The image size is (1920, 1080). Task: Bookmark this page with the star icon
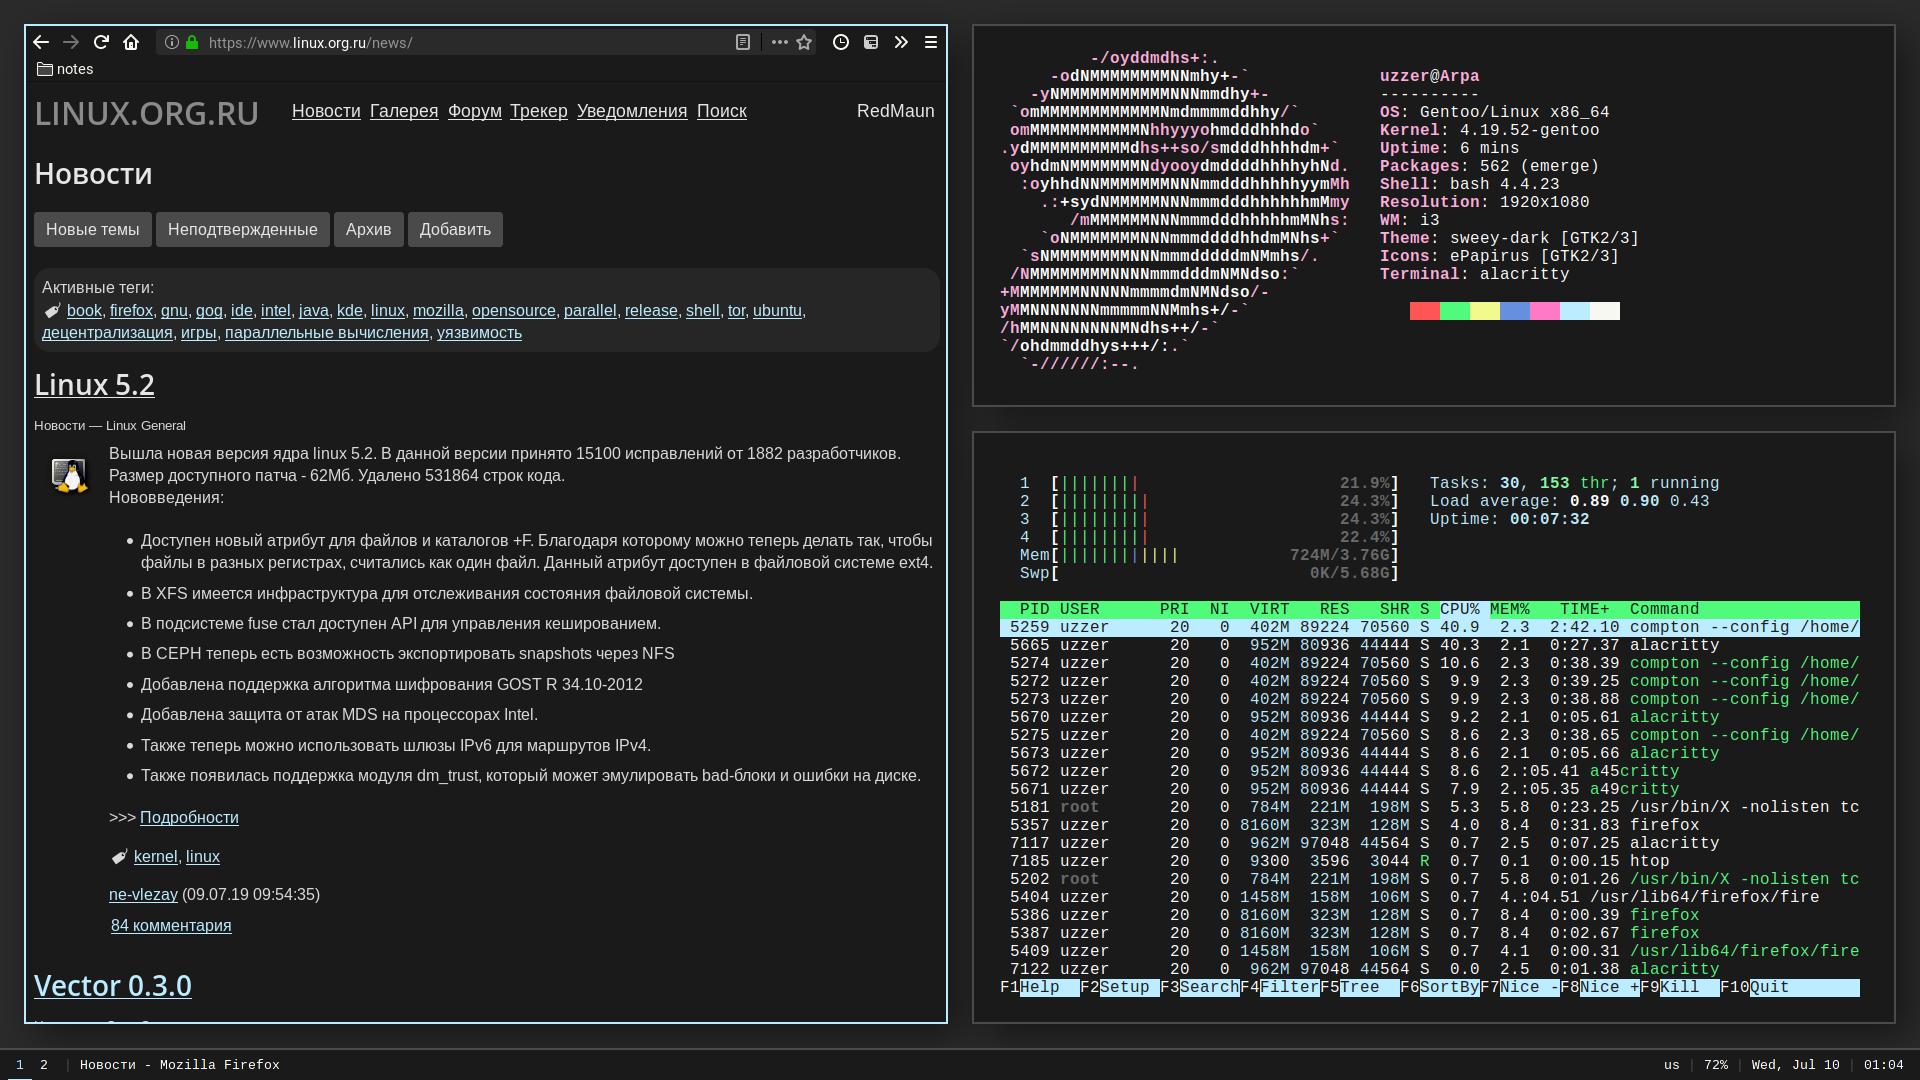click(x=804, y=42)
